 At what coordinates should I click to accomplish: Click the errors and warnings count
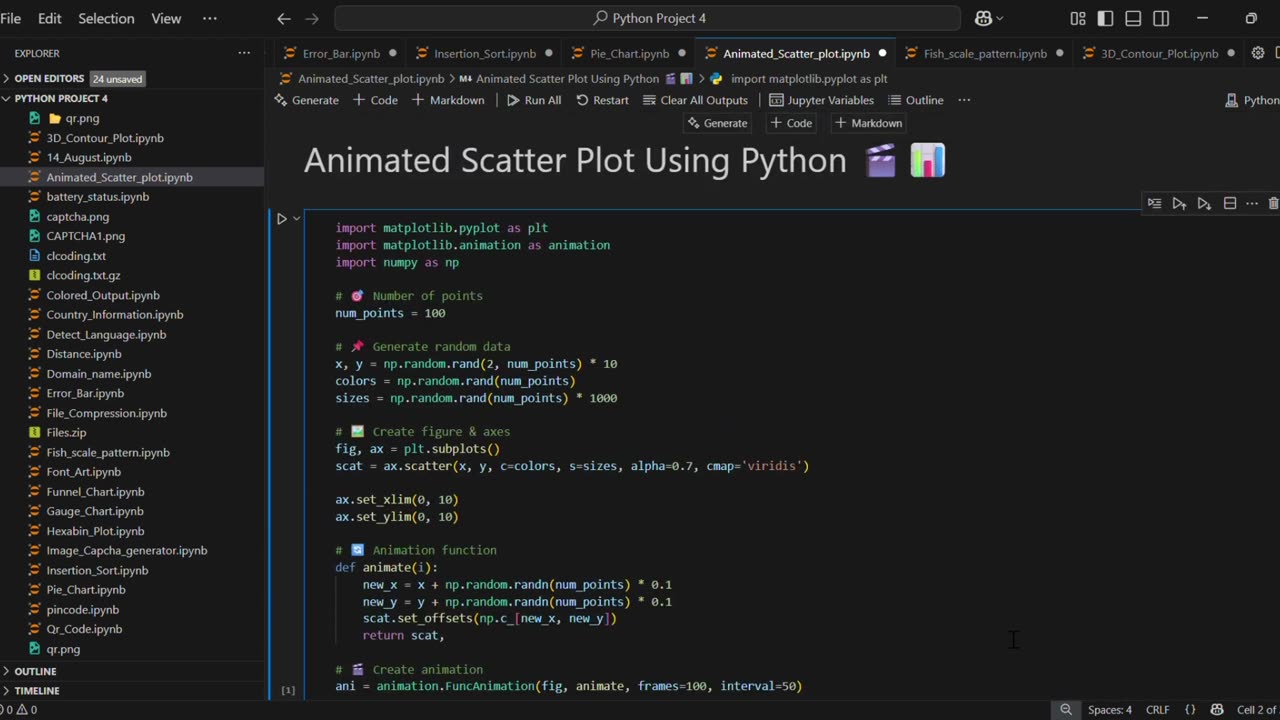tap(18, 710)
